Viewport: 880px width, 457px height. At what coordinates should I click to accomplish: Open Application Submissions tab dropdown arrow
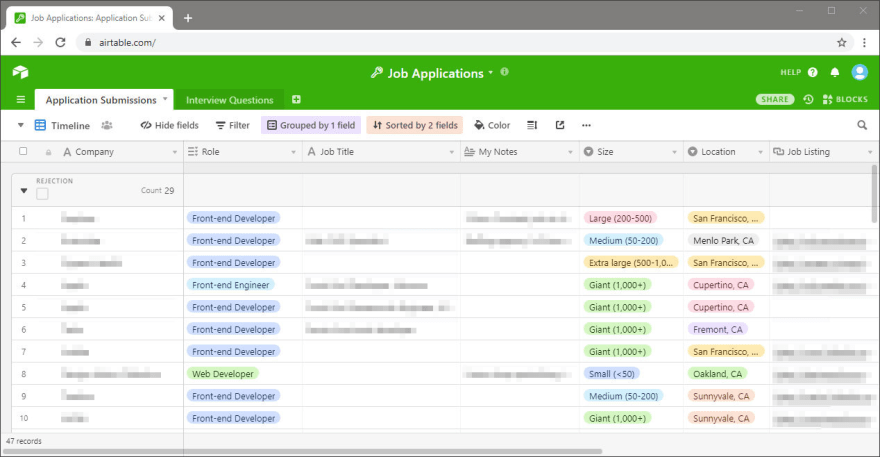165,99
